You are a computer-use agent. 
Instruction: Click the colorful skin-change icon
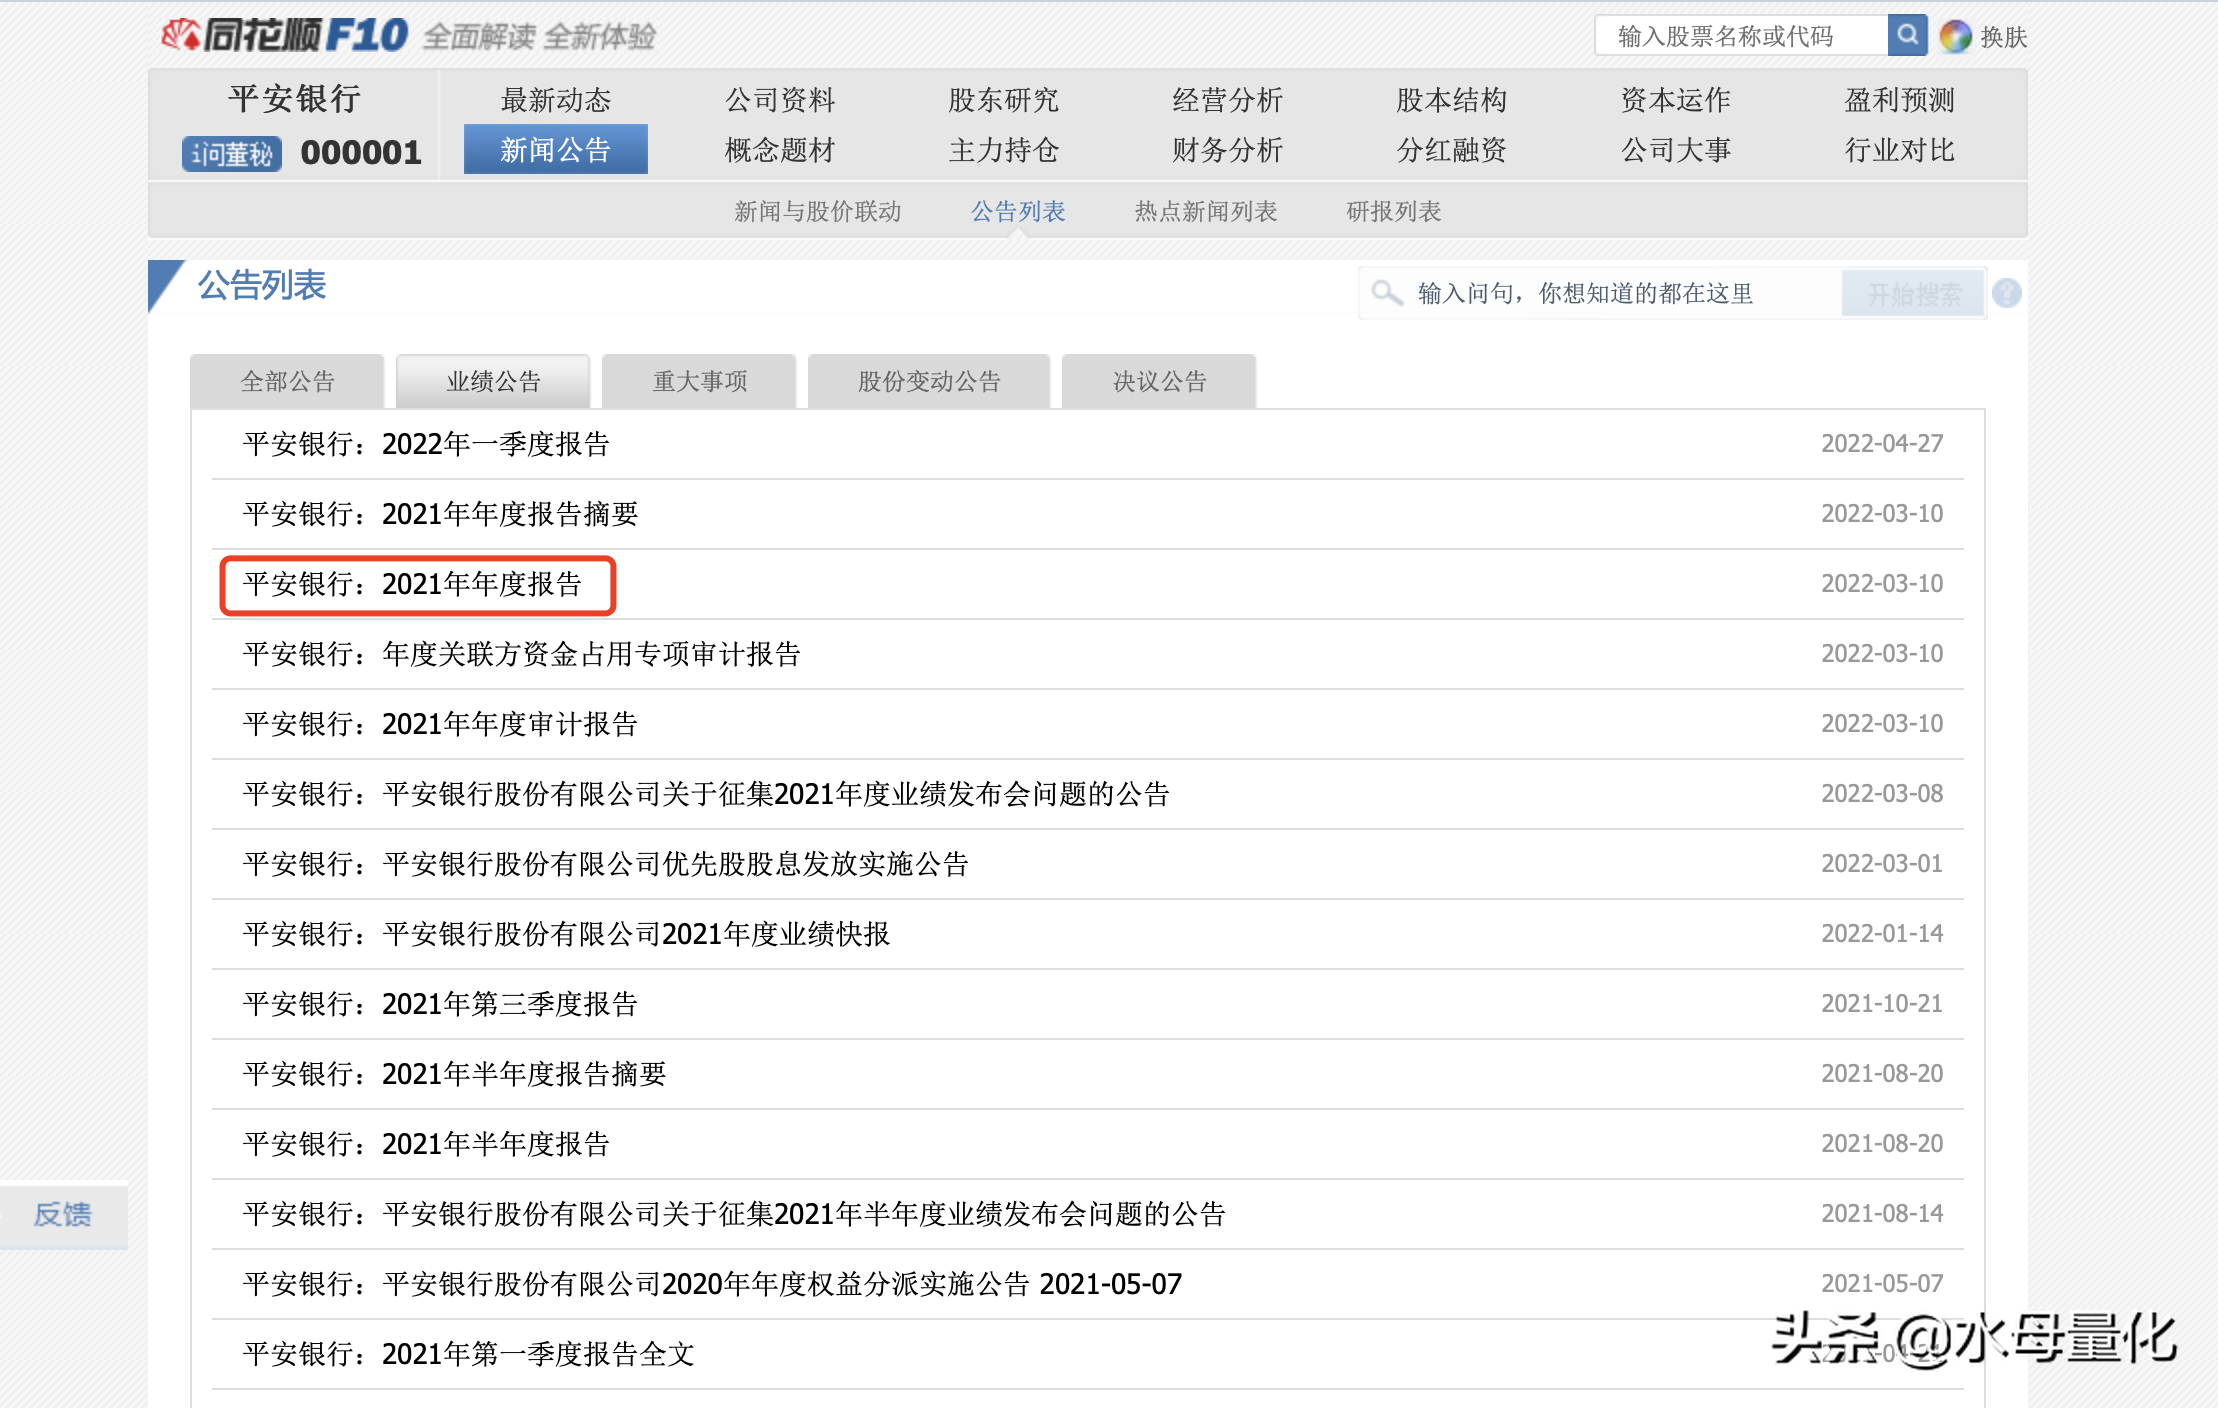click(1955, 37)
